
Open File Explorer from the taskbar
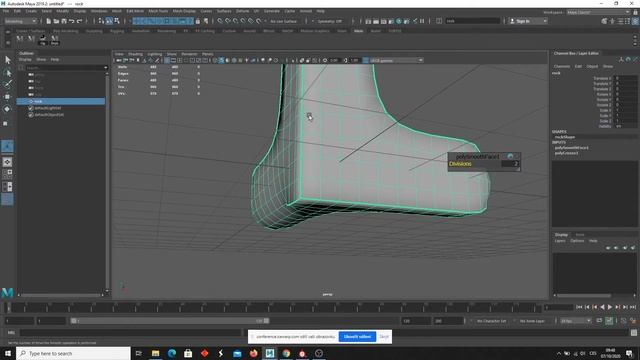(156, 353)
